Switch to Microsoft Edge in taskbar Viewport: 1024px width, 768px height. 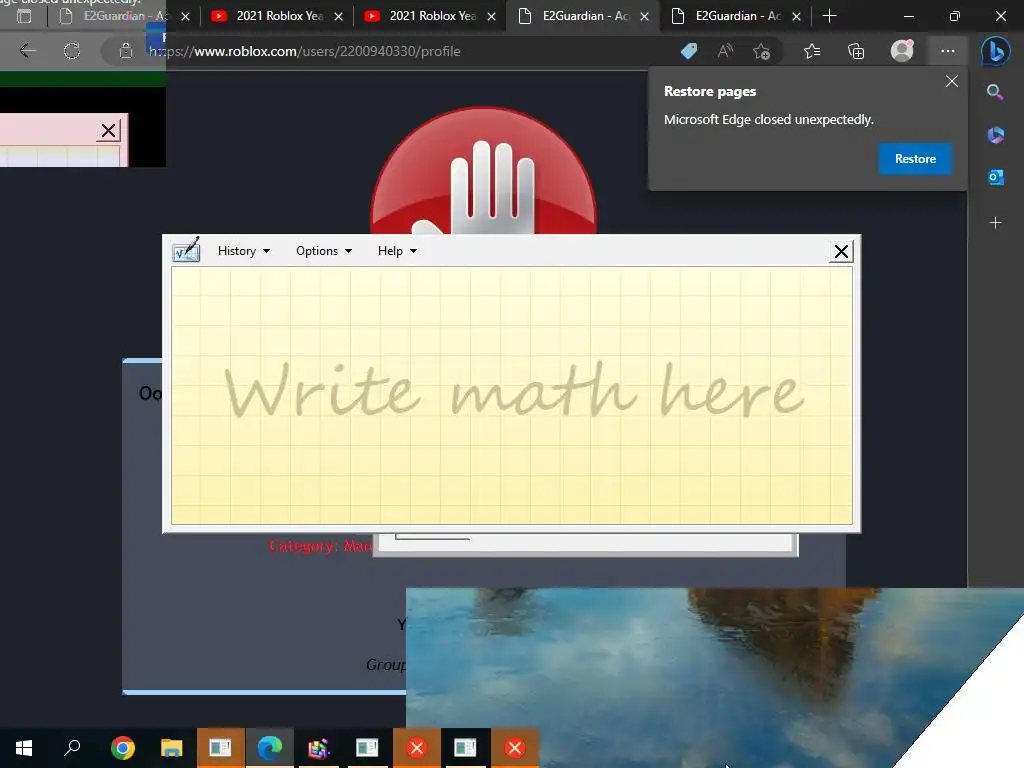coord(269,747)
